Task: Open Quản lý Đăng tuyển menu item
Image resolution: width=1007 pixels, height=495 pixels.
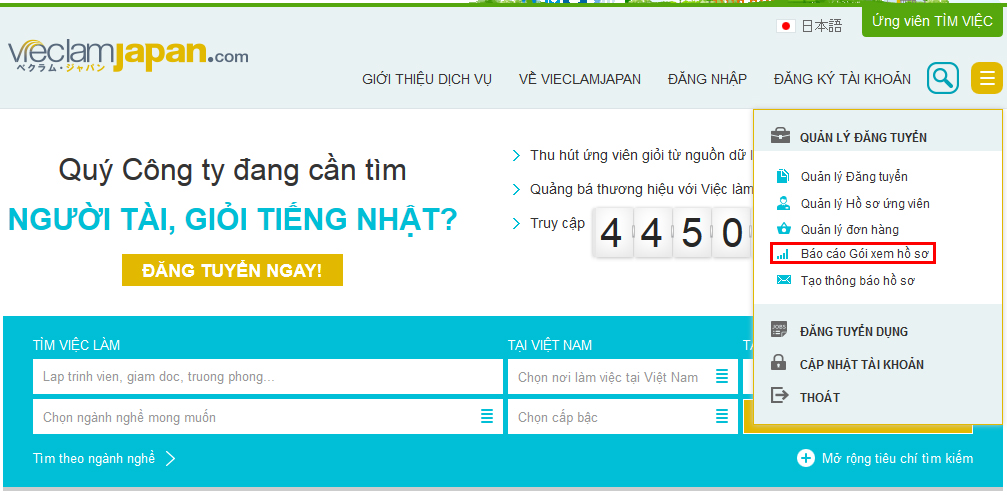Action: (x=853, y=177)
